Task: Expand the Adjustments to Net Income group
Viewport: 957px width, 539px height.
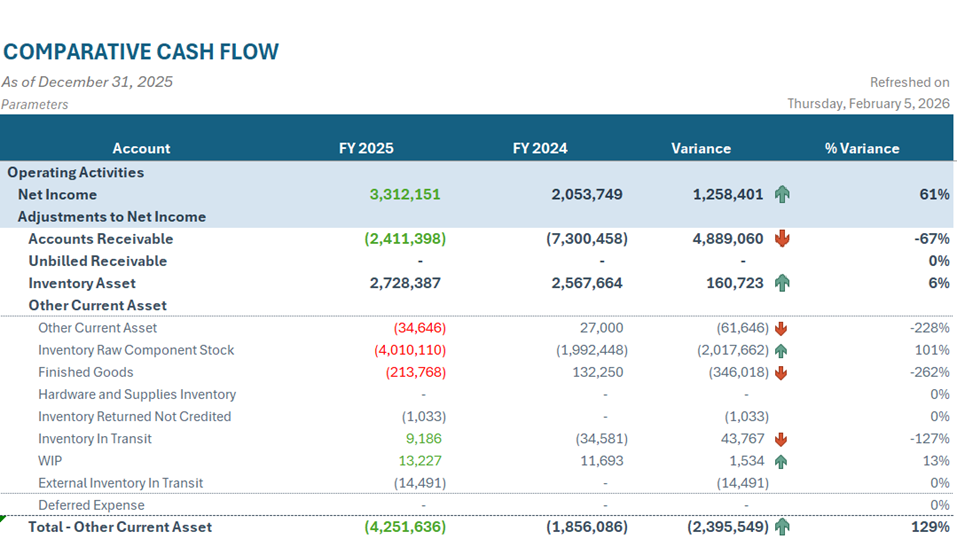Action: pos(112,217)
